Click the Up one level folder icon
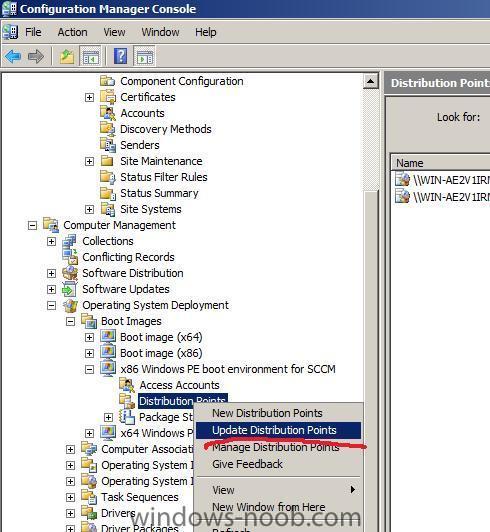Viewport: 490px width, 532px height. pos(67,56)
